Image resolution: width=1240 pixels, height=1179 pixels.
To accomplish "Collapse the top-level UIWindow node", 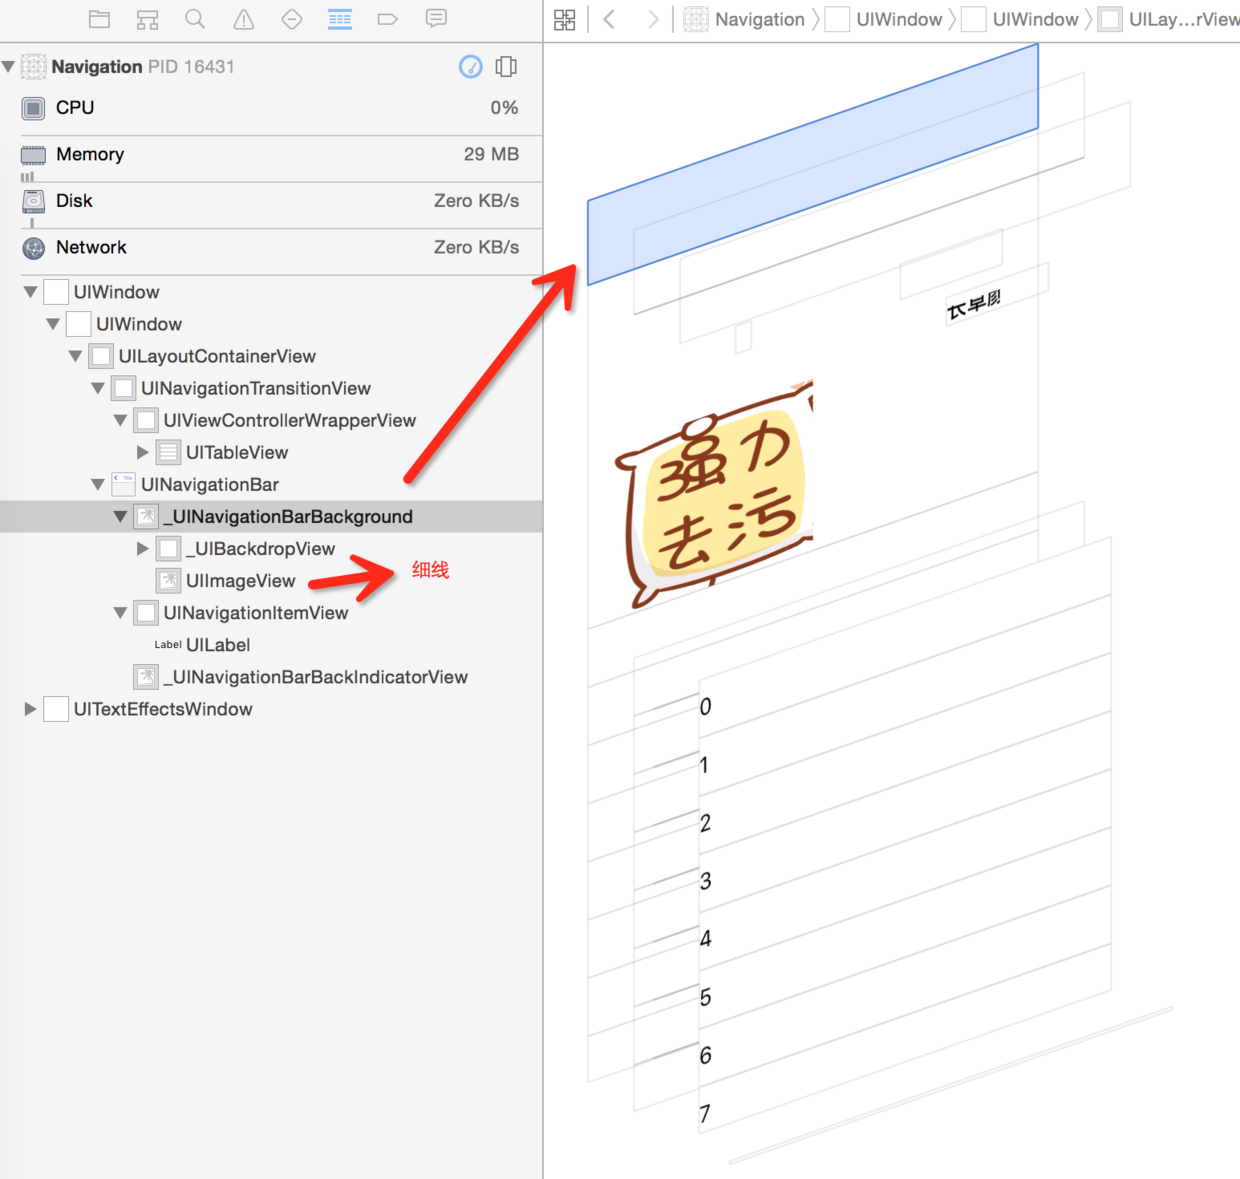I will [x=31, y=292].
